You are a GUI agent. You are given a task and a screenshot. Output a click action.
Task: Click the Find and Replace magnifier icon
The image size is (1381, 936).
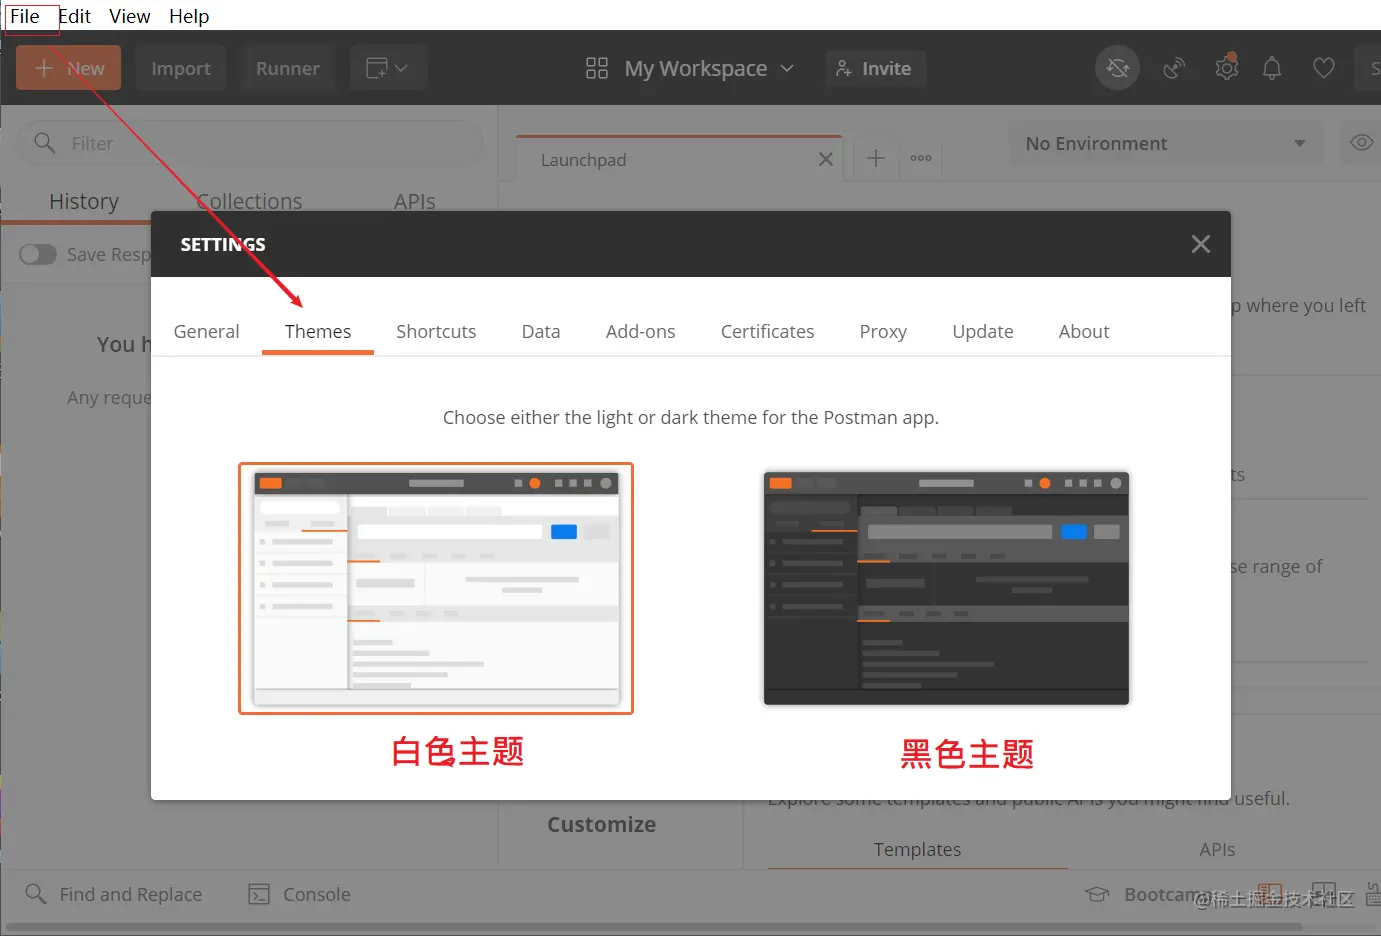click(36, 894)
